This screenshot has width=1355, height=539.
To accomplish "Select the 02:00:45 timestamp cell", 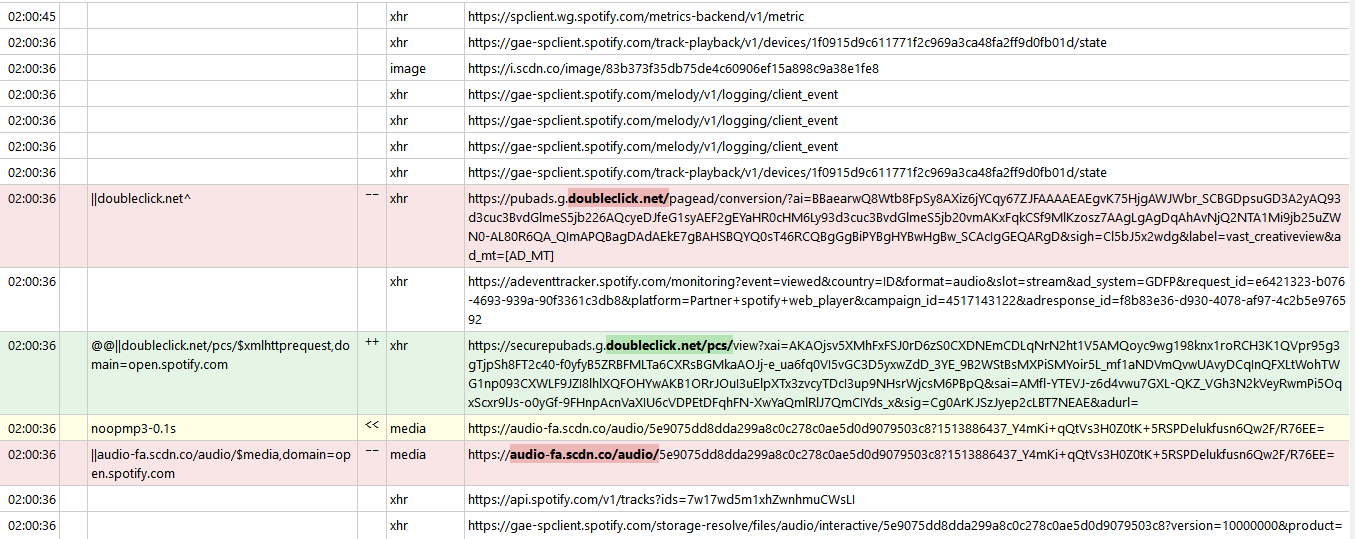I will click(31, 17).
